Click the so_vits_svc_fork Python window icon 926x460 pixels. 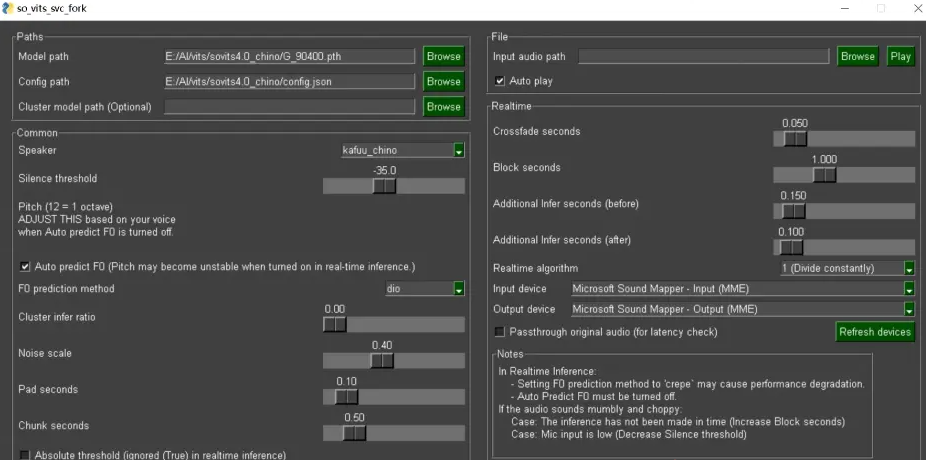coord(8,8)
